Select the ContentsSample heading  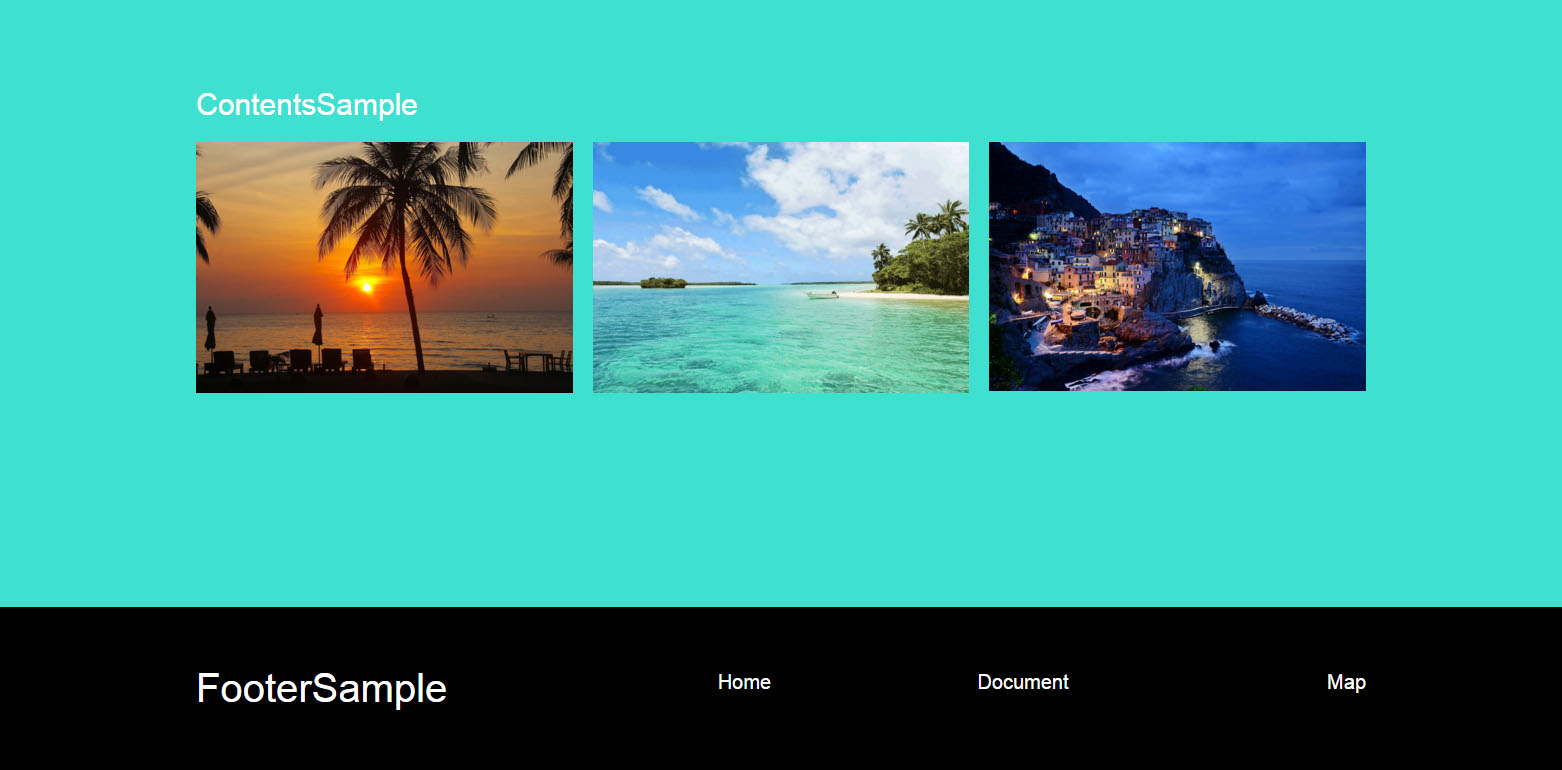(x=307, y=104)
